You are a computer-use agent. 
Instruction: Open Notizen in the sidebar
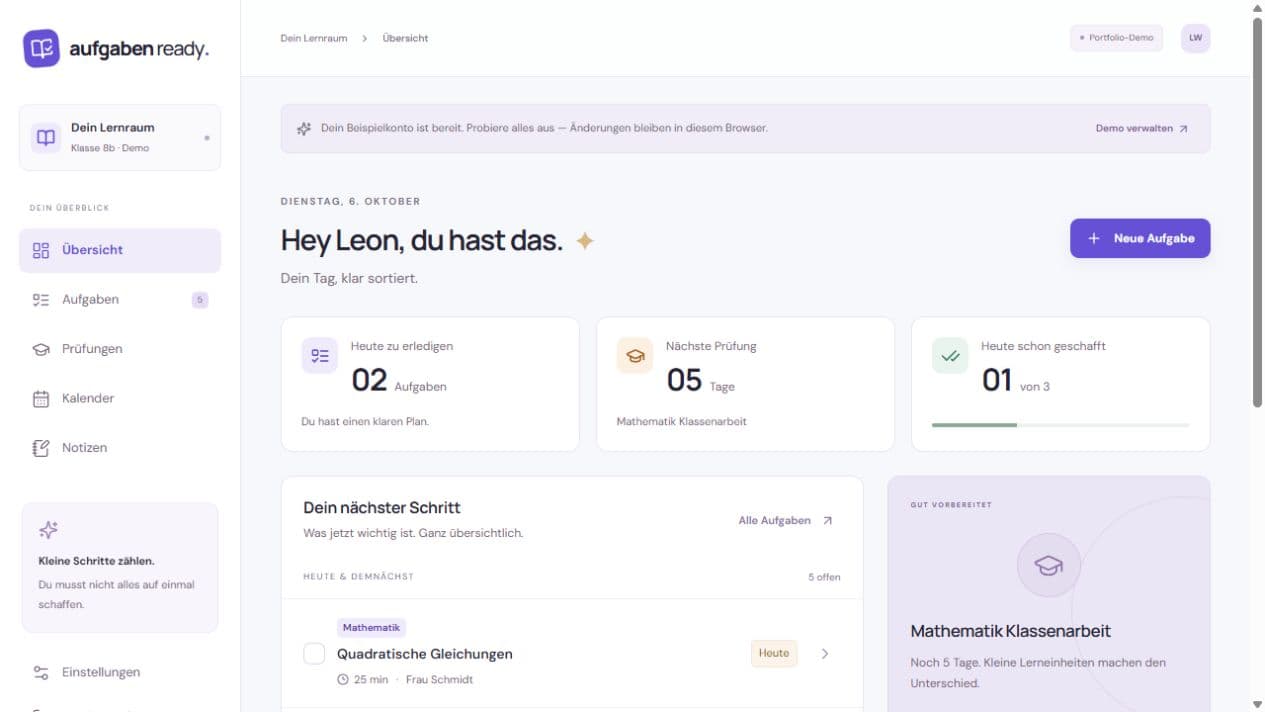[x=120, y=448]
